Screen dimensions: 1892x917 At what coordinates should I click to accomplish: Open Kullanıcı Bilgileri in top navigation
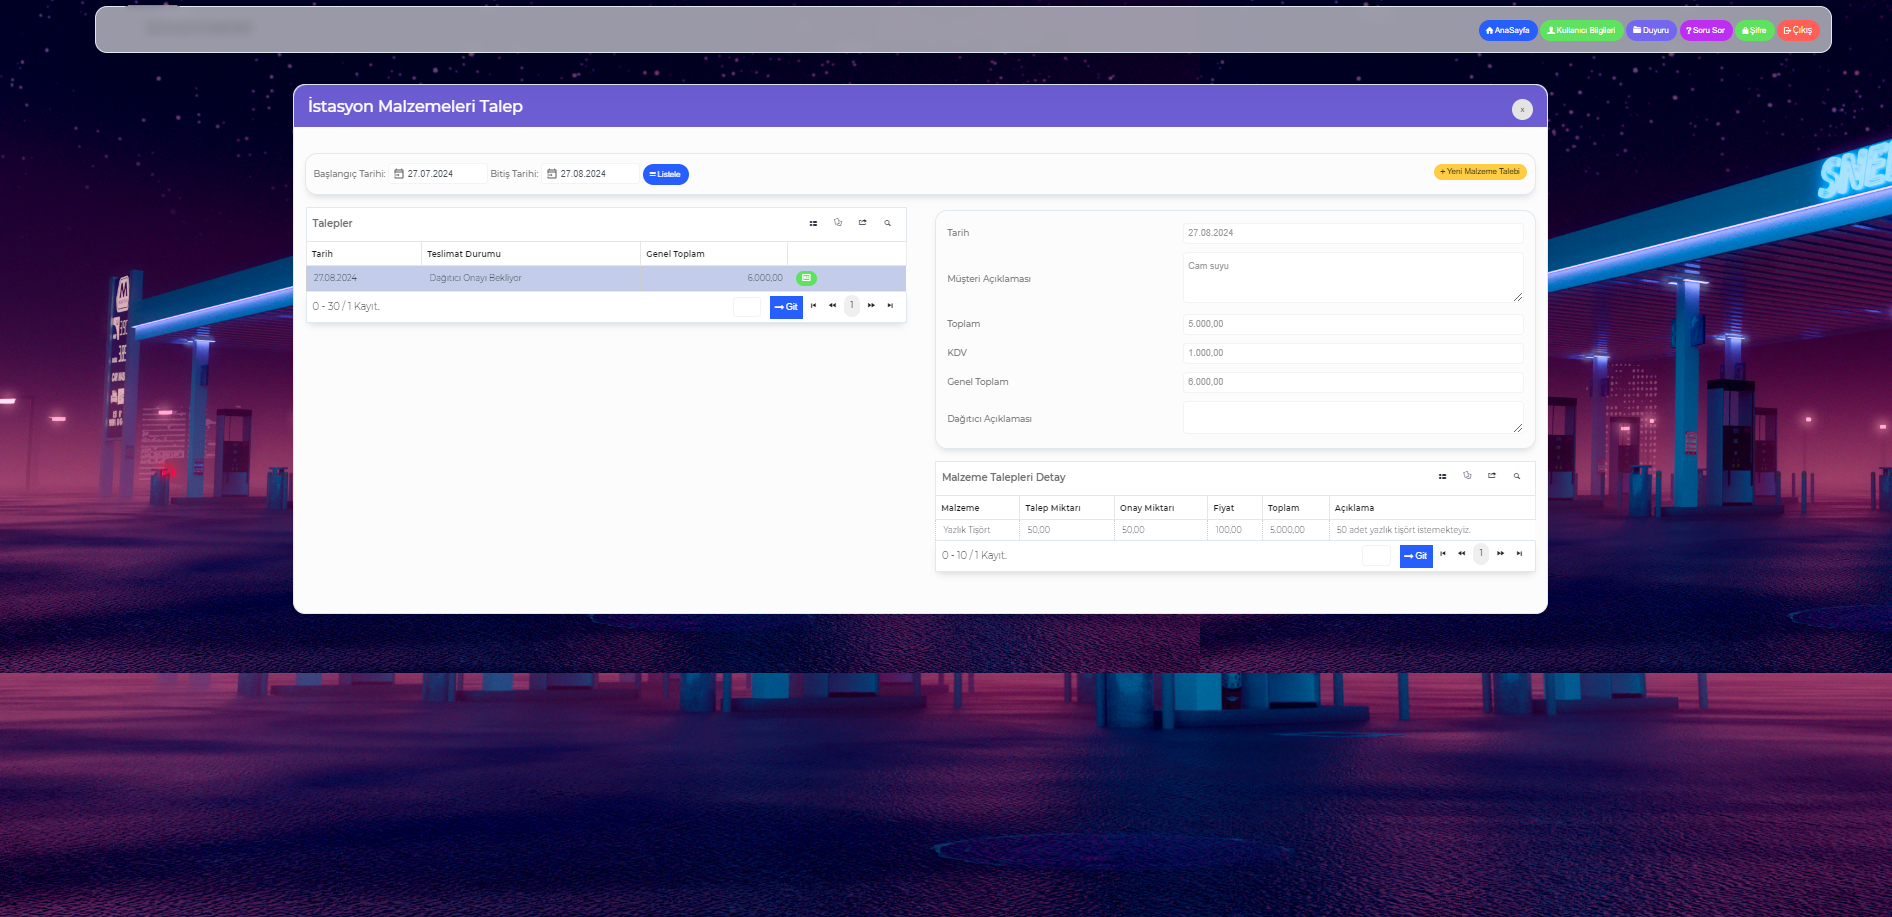pos(1581,31)
